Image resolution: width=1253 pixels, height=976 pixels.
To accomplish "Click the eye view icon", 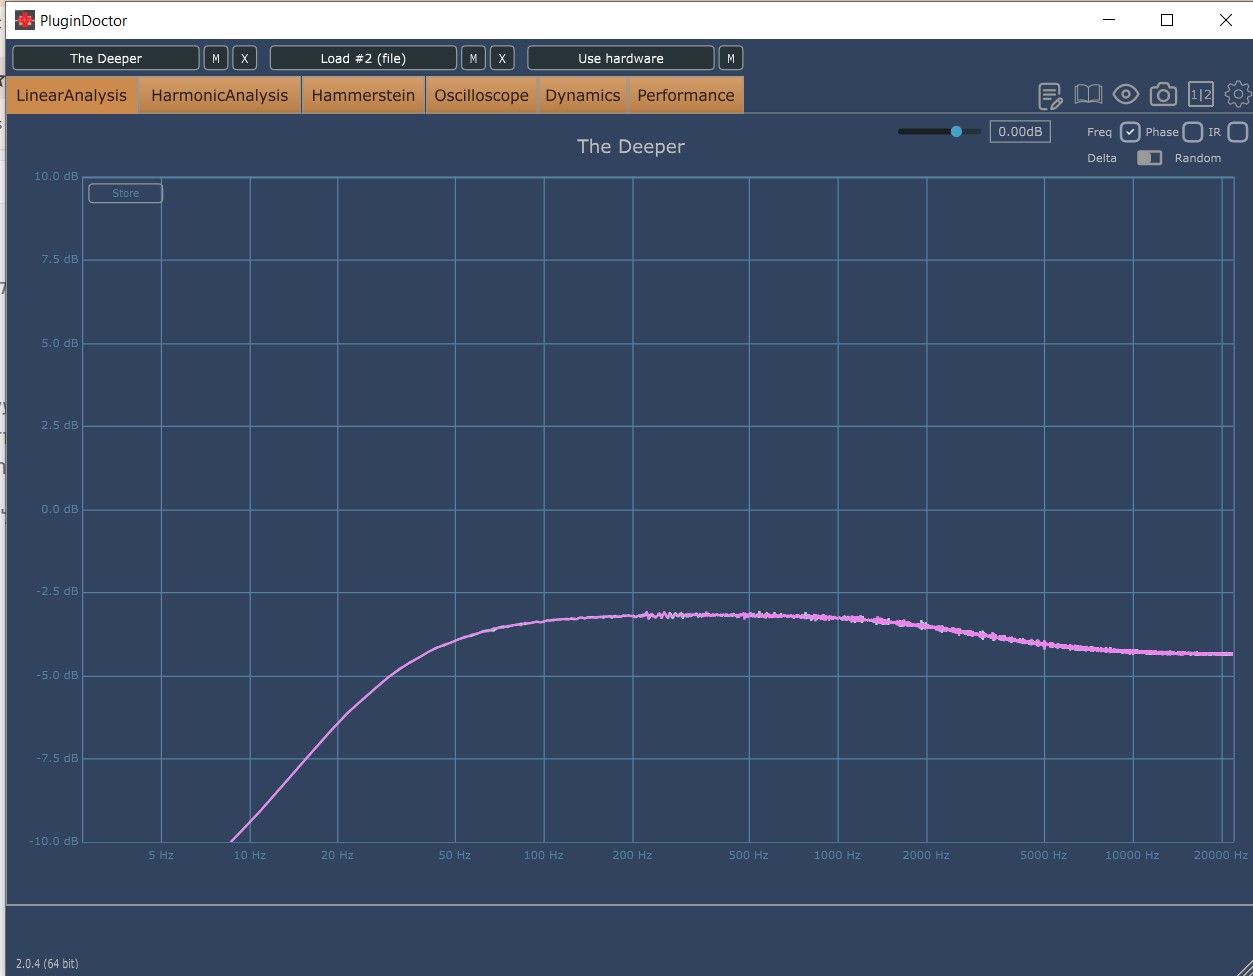I will click(1126, 95).
